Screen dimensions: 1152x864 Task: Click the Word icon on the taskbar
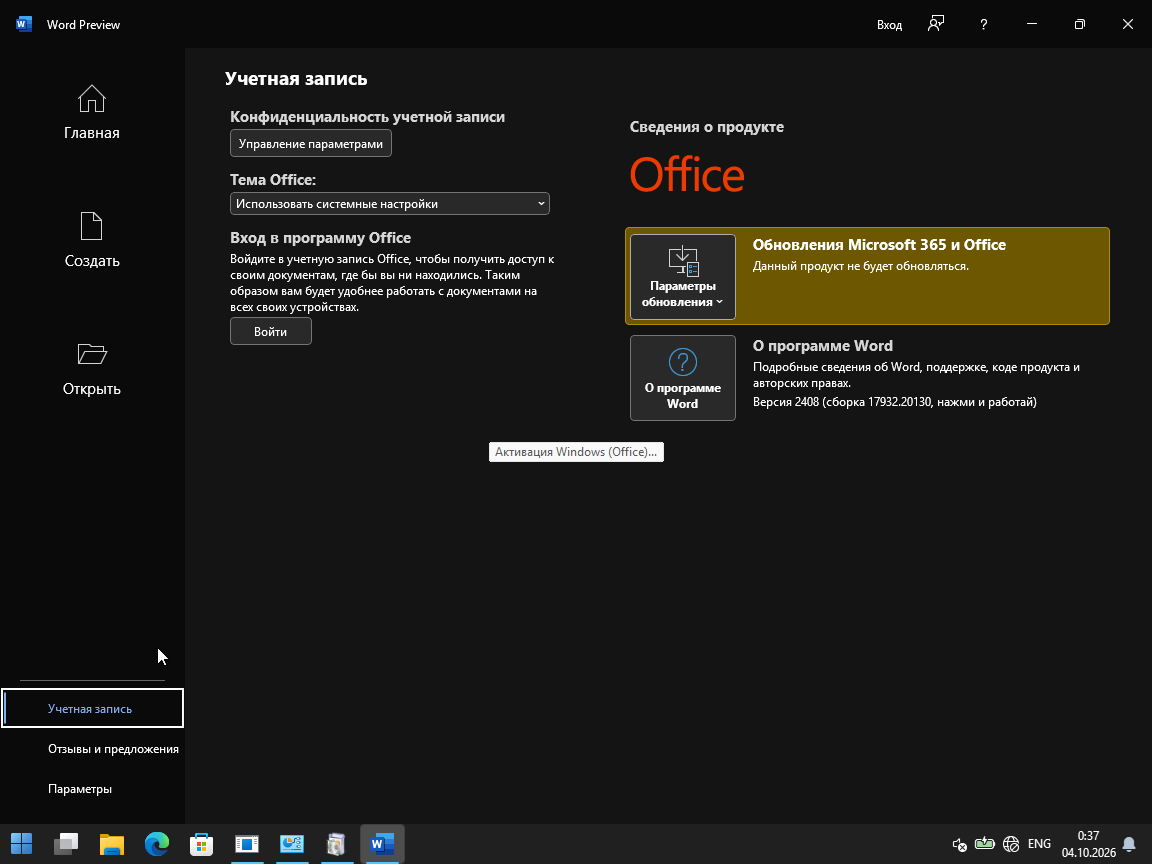[382, 843]
